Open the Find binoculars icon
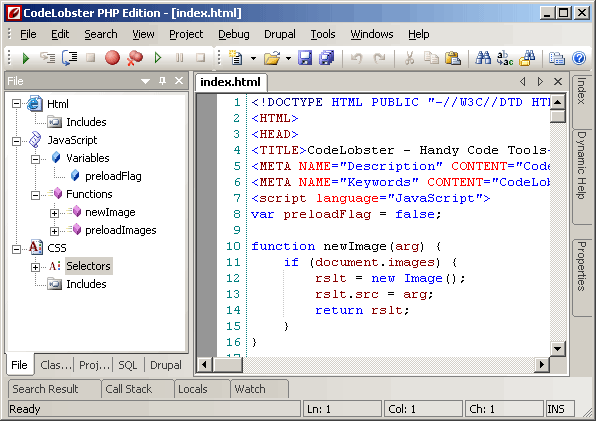 pyautogui.click(x=483, y=58)
